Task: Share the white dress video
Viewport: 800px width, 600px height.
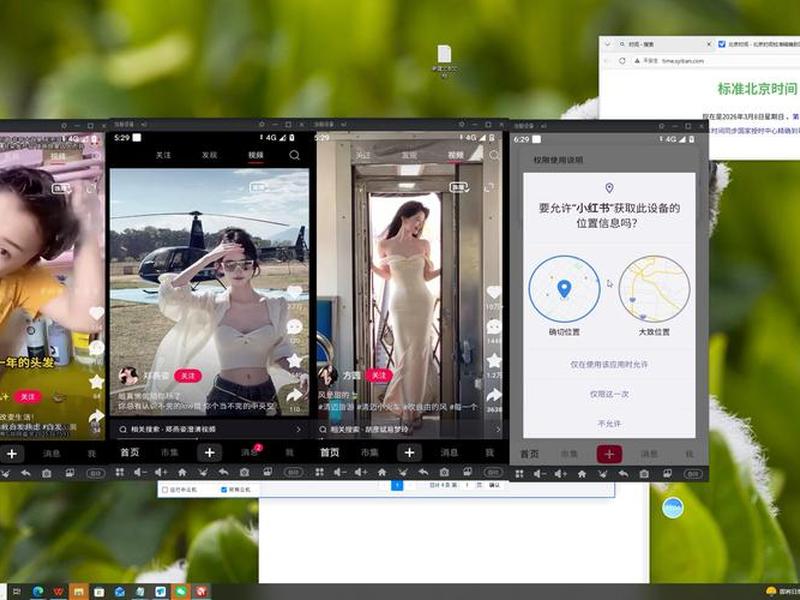Action: point(494,395)
